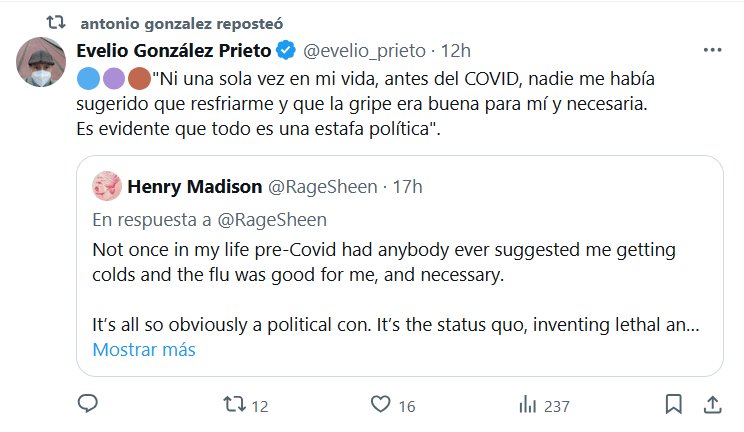This screenshot has height=432, width=744.
Task: Click the Spanish tweet text about COVID
Action: (380, 102)
